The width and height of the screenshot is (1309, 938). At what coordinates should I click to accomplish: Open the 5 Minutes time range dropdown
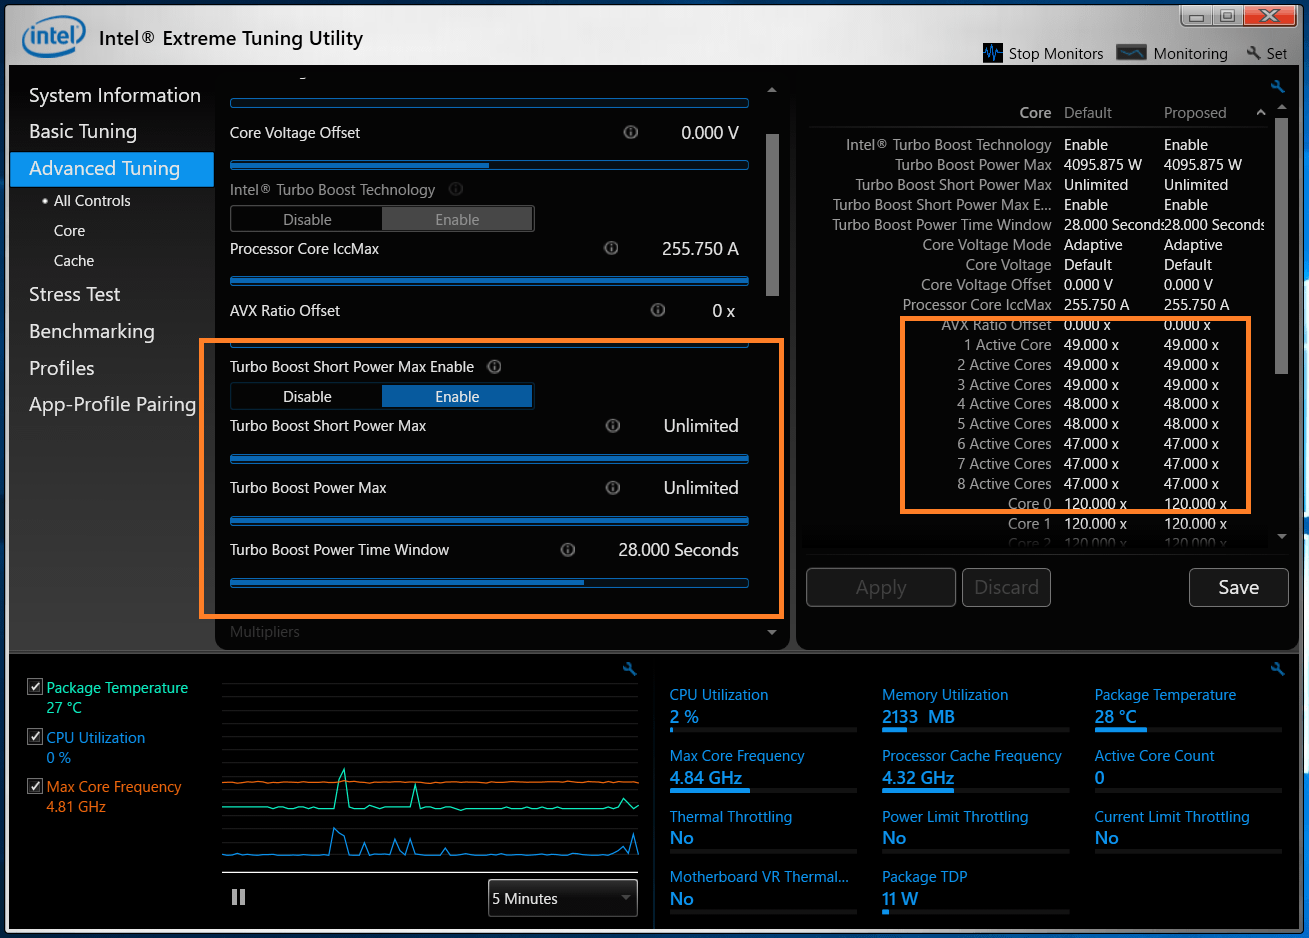click(x=562, y=898)
